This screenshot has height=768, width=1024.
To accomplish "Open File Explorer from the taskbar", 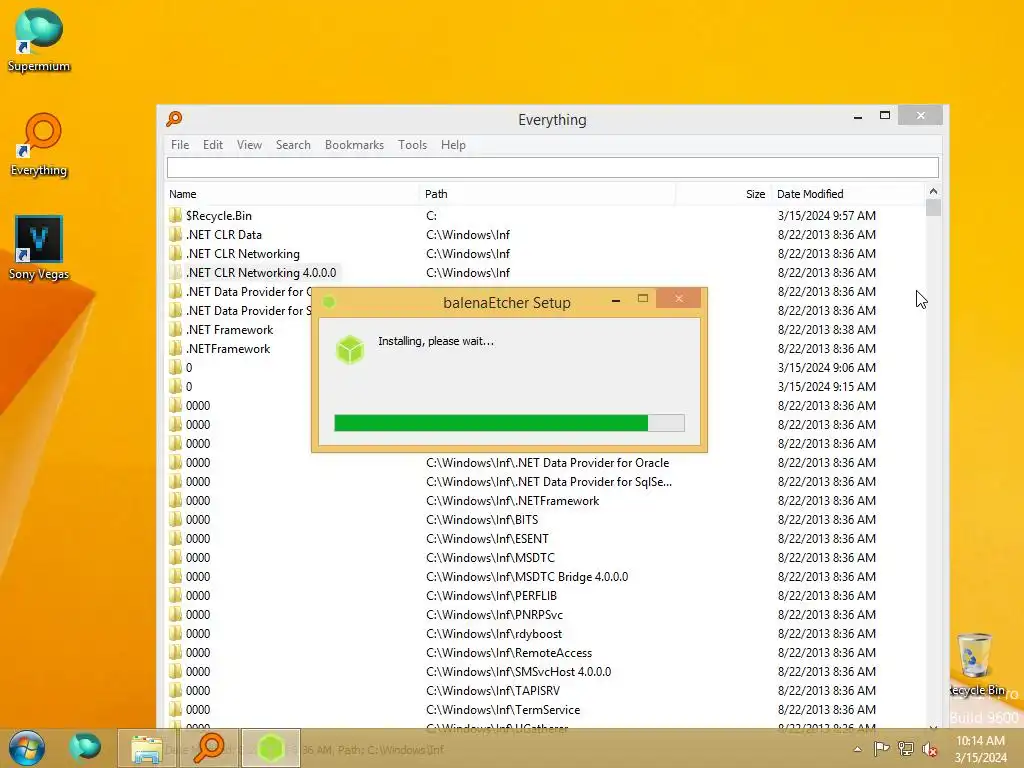I will [x=147, y=748].
